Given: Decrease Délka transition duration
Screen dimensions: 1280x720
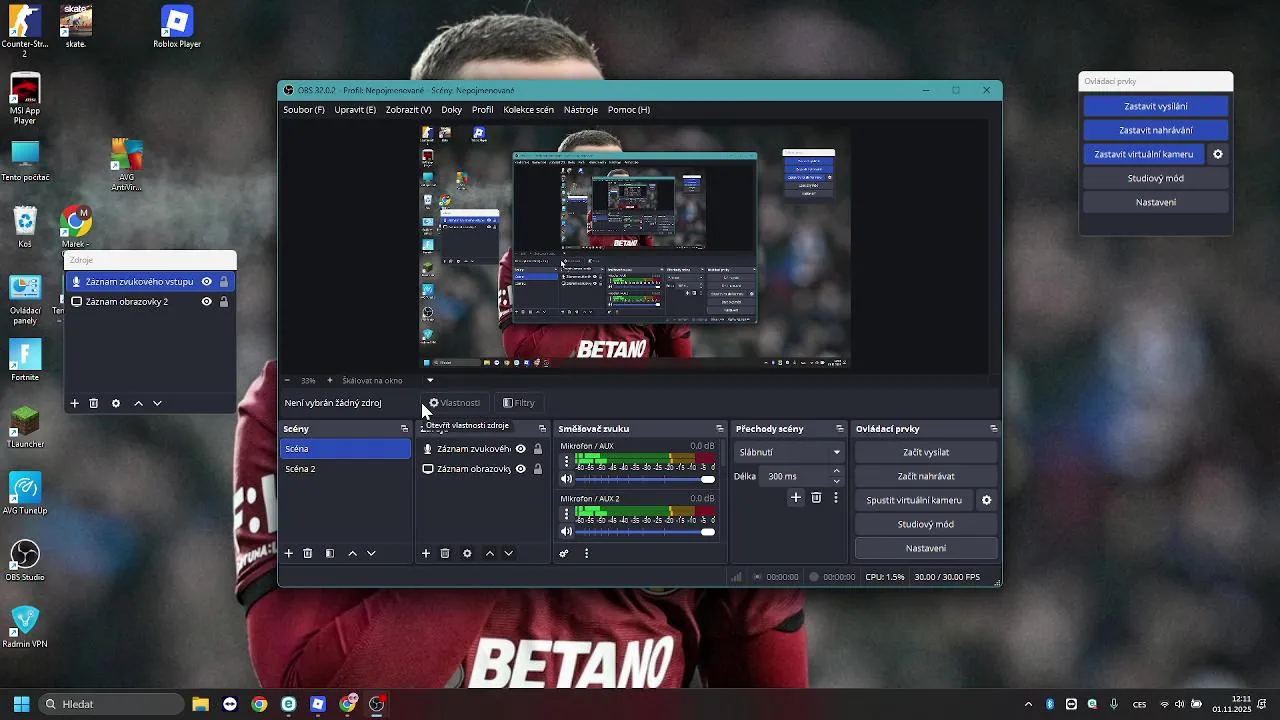Looking at the screenshot, I should click(x=837, y=481).
